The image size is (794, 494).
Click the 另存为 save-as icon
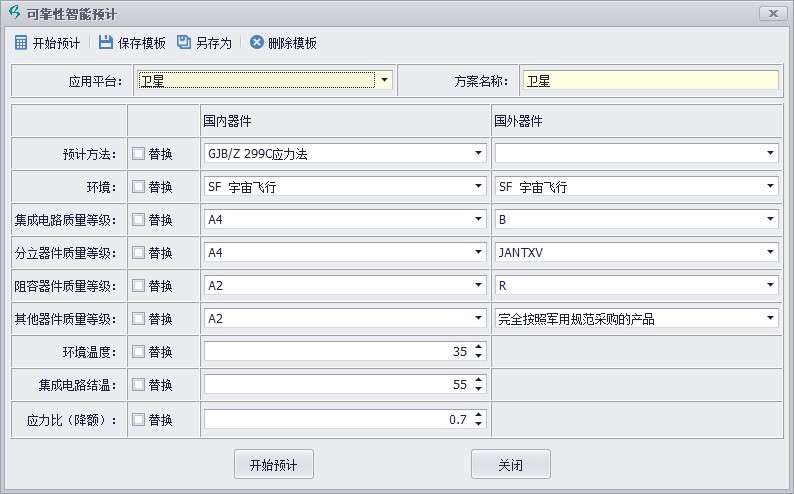[184, 43]
